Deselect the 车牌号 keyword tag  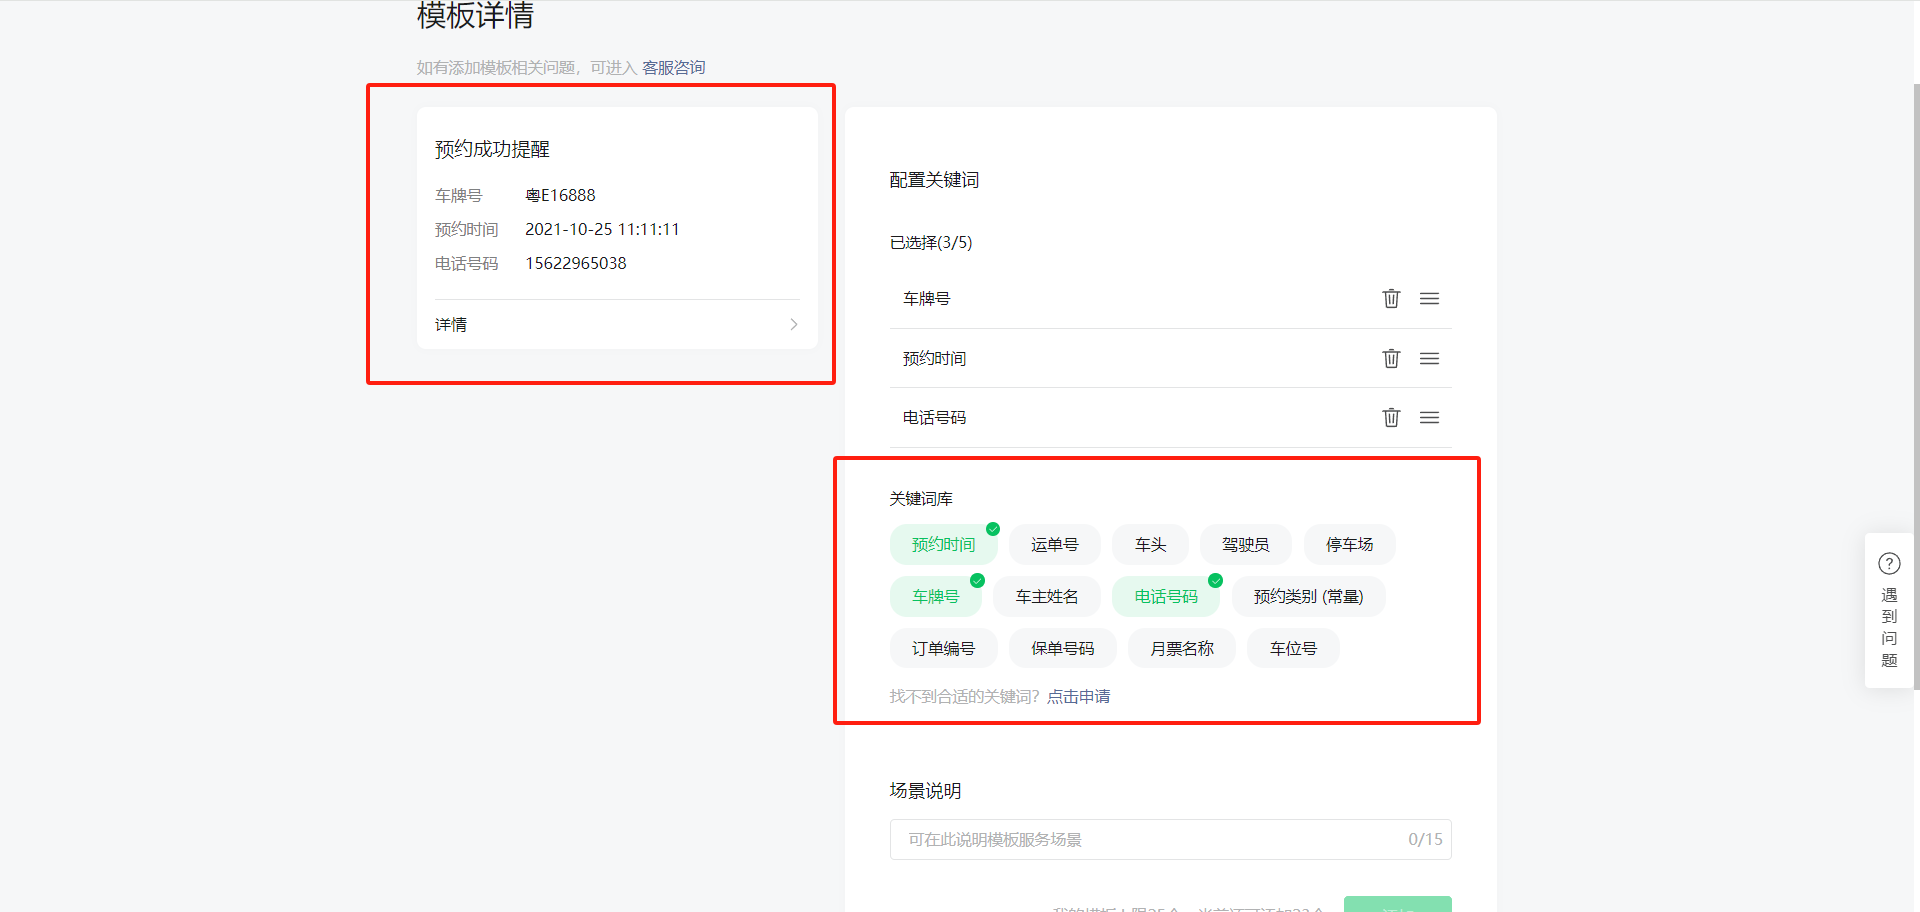(936, 597)
